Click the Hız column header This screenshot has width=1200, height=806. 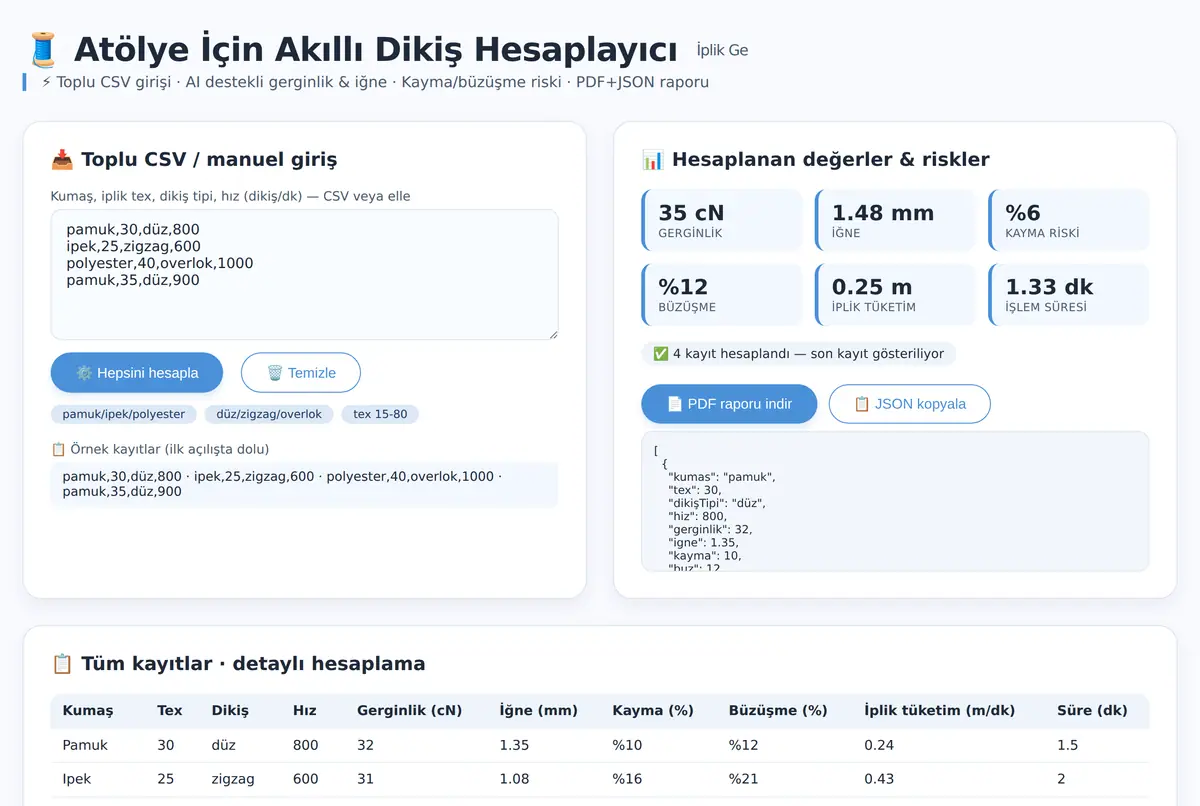[305, 711]
